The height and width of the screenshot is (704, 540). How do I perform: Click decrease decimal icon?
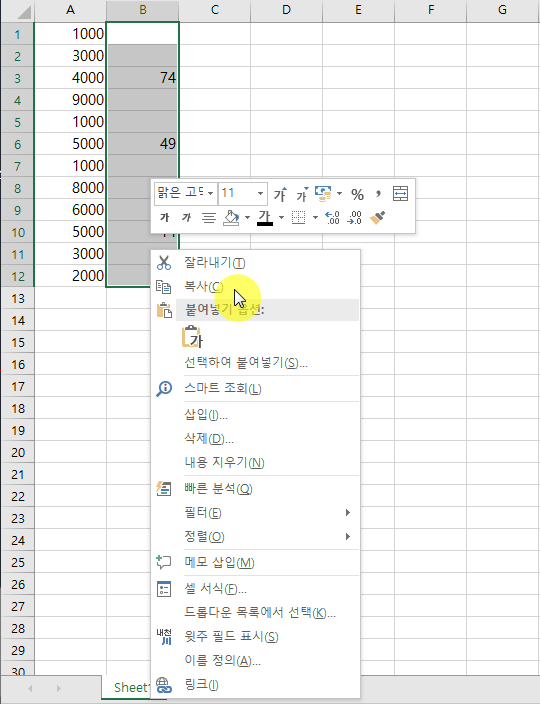click(x=354, y=218)
